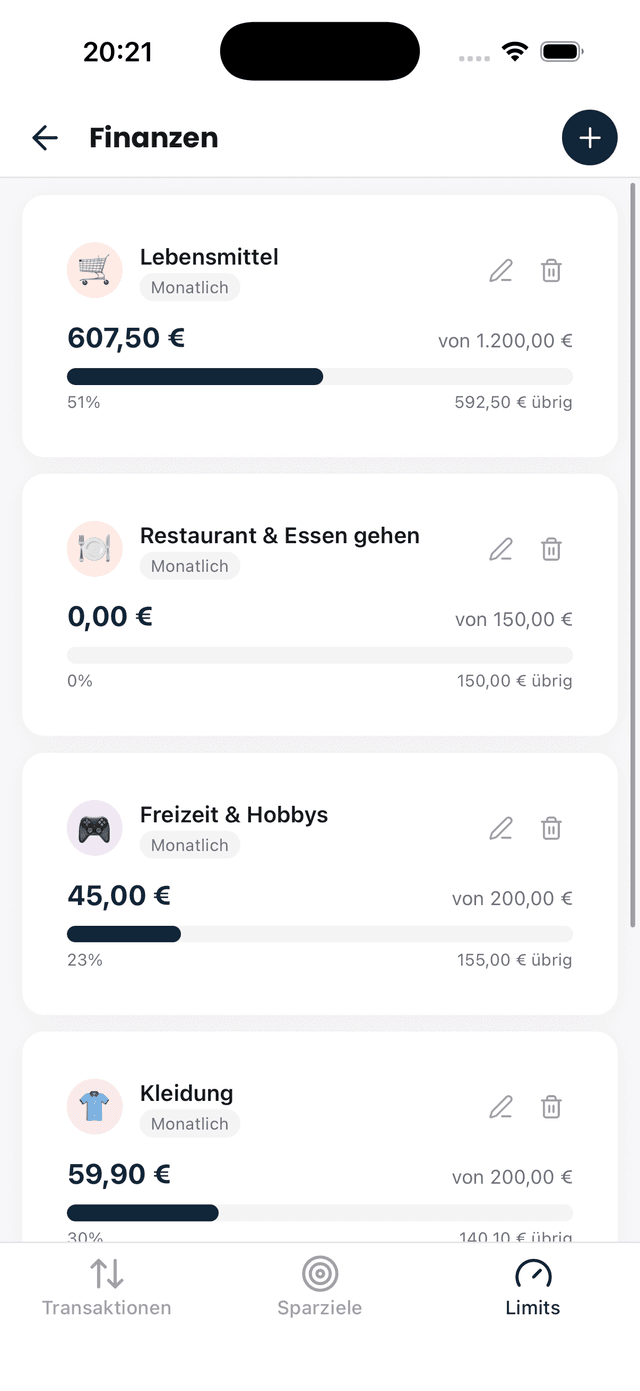Viewport: 640px width, 1391px height.
Task: Add a new limit with the plus button
Action: point(590,137)
